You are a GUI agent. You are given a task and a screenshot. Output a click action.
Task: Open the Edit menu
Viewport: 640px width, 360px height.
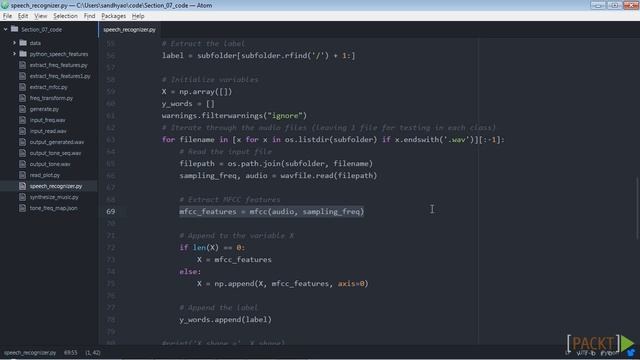click(x=23, y=16)
